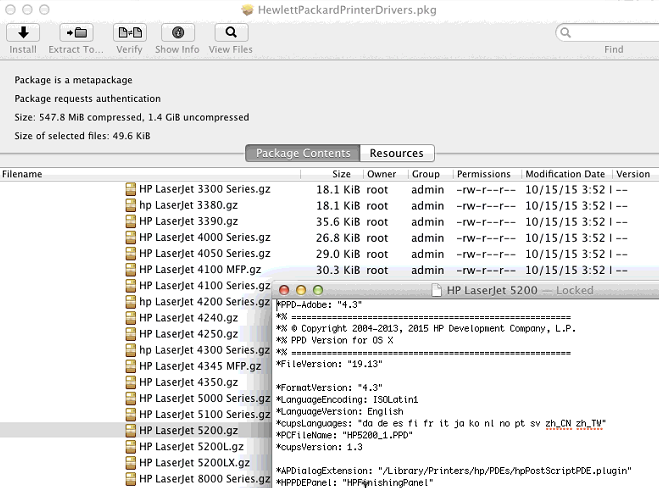This screenshot has width=659, height=488.
Task: Select the HP LaserJet 4240.gz file icon
Action: [x=131, y=318]
